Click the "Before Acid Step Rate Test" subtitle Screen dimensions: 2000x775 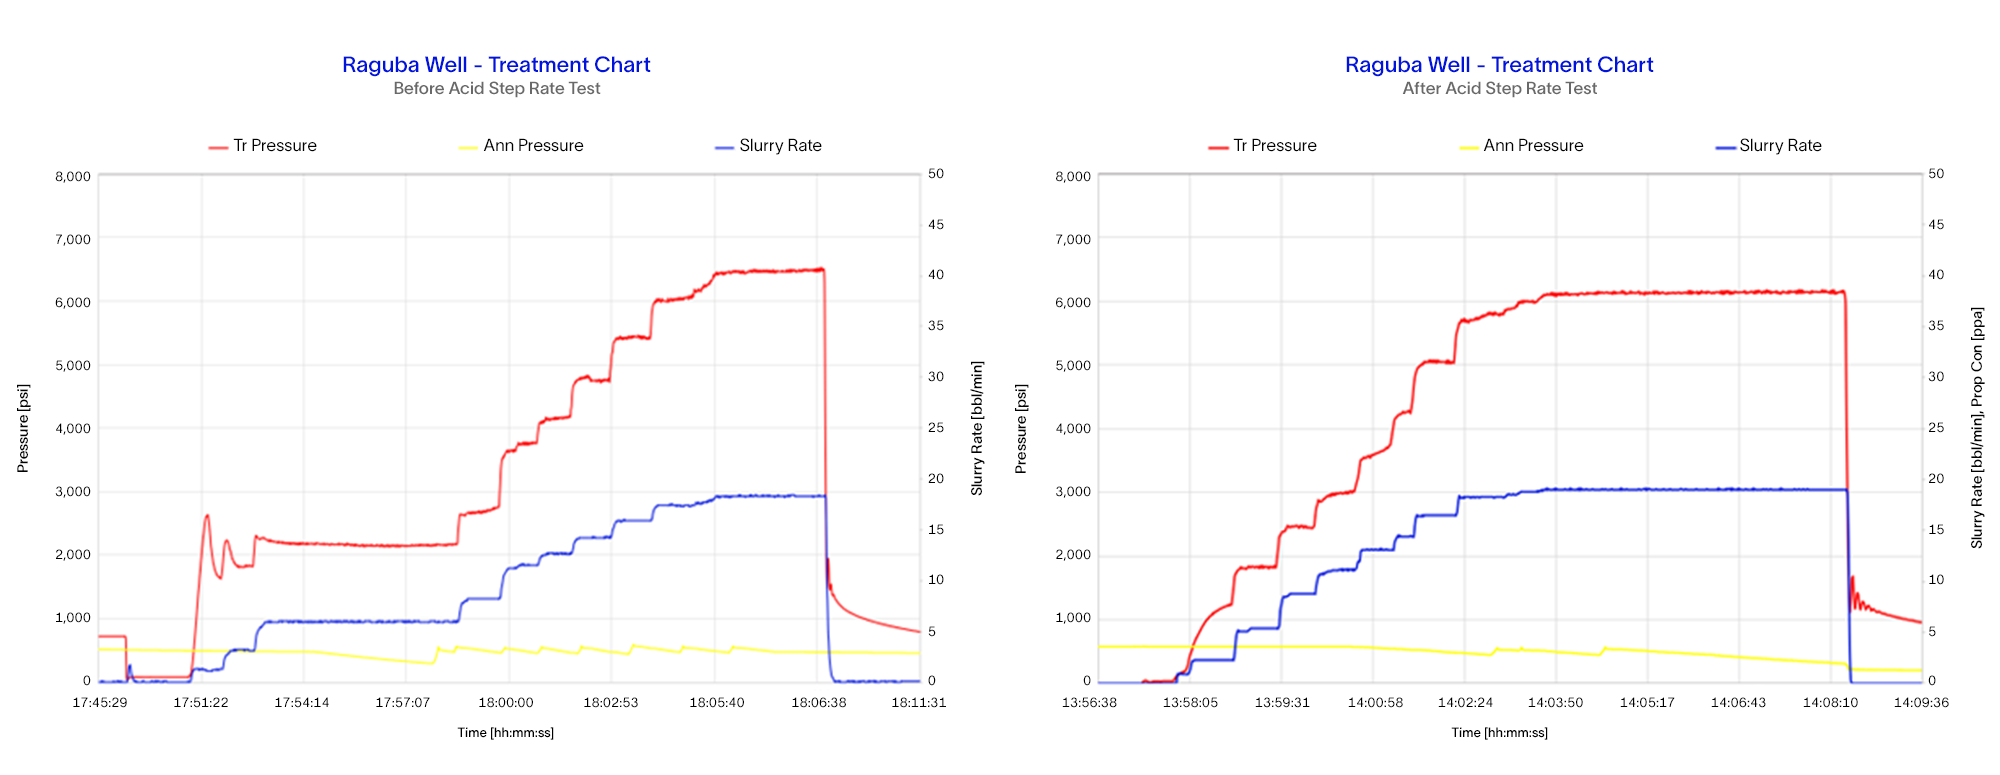click(496, 89)
